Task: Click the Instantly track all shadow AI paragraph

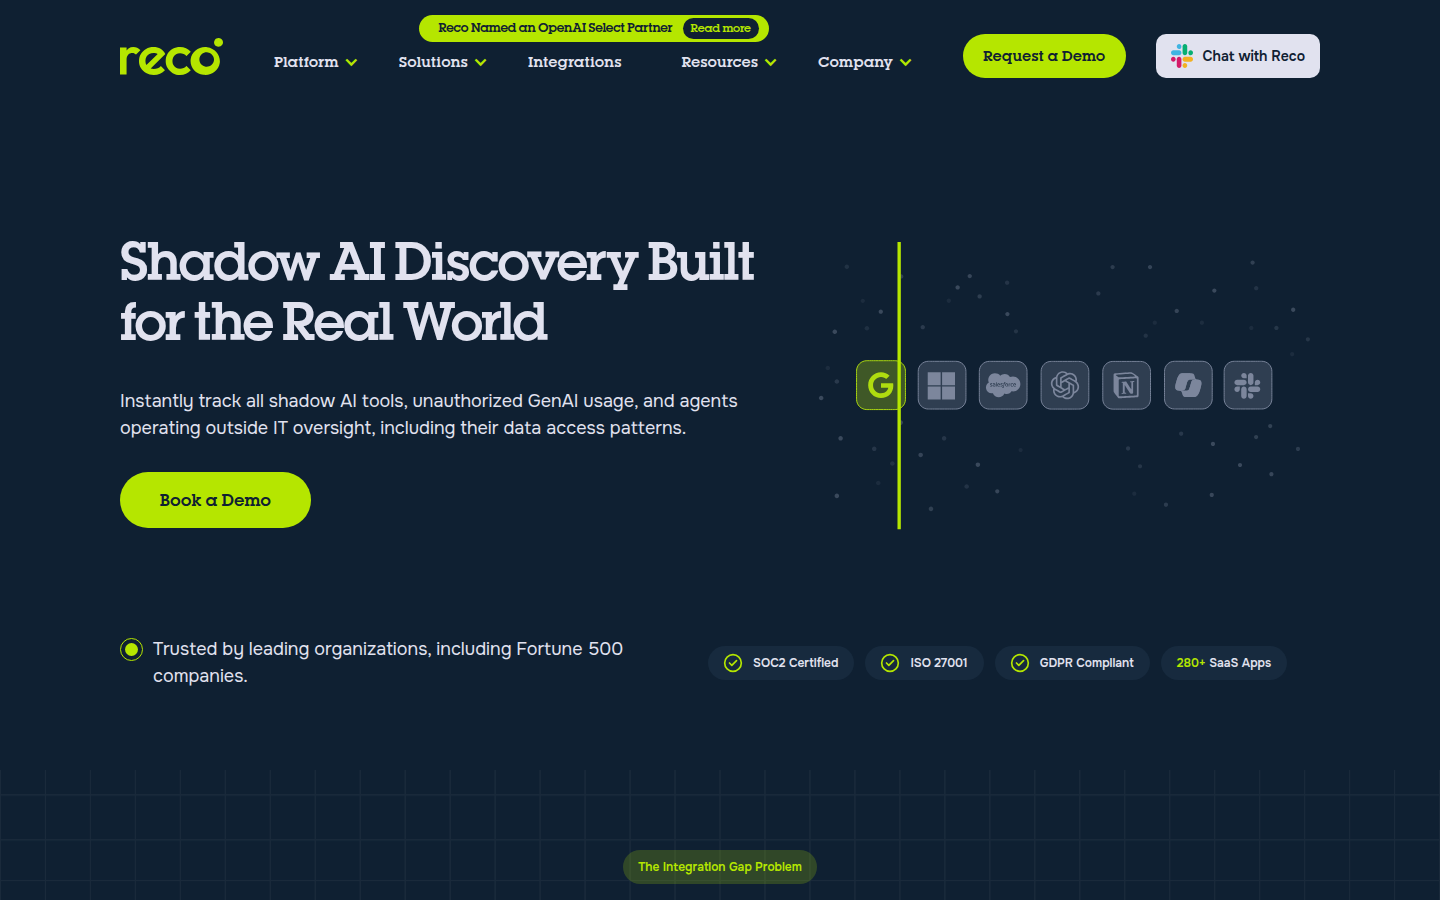Action: [x=429, y=414]
